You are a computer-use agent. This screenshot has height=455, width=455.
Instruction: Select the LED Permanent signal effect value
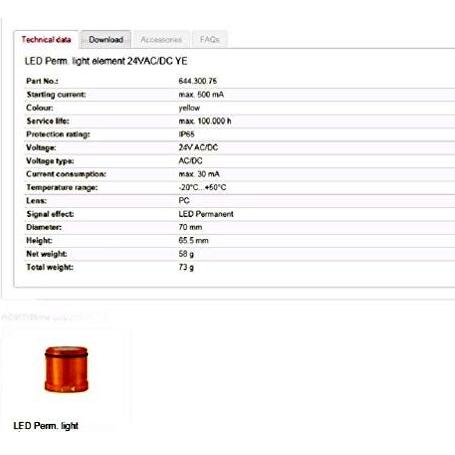click(206, 214)
